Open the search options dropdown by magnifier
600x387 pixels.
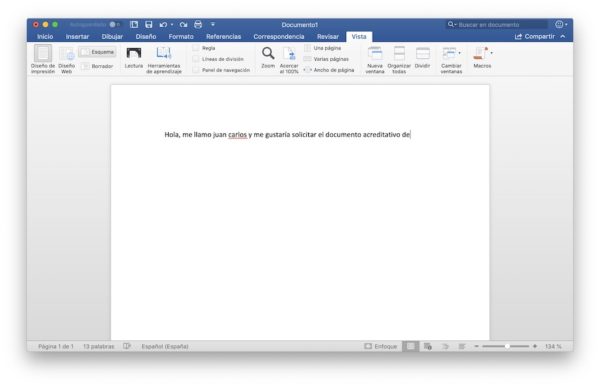tap(452, 24)
